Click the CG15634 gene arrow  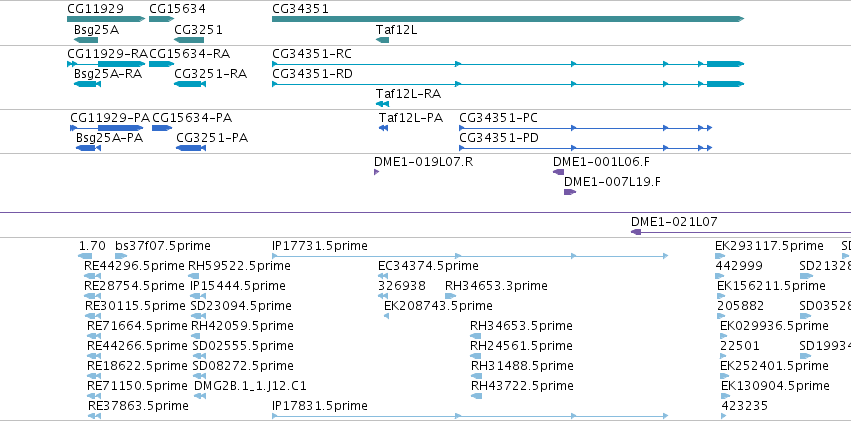(161, 19)
